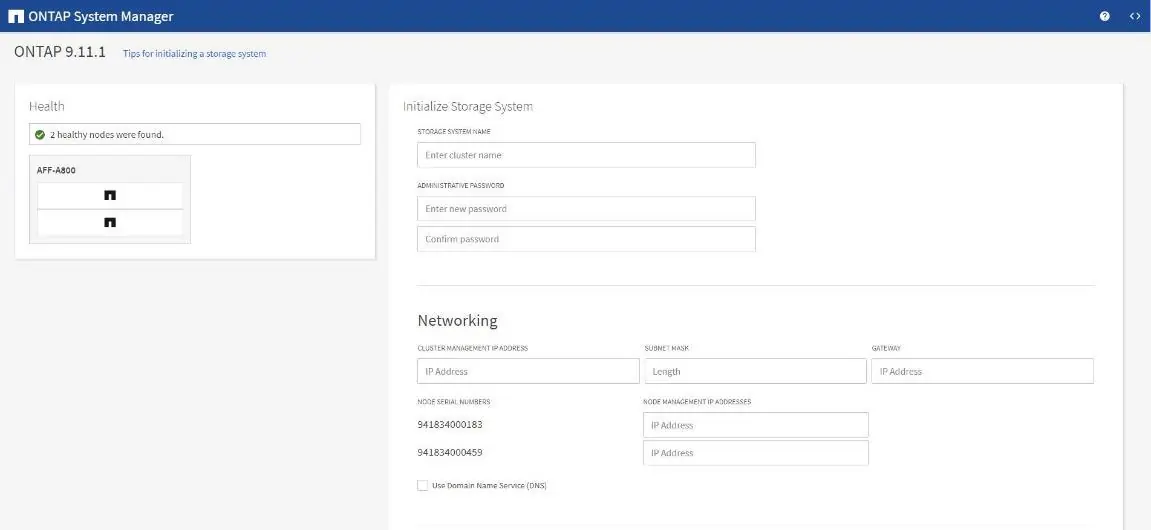Click node management IP field for 941834000183
Image resolution: width=1151 pixels, height=530 pixels.
(x=755, y=425)
